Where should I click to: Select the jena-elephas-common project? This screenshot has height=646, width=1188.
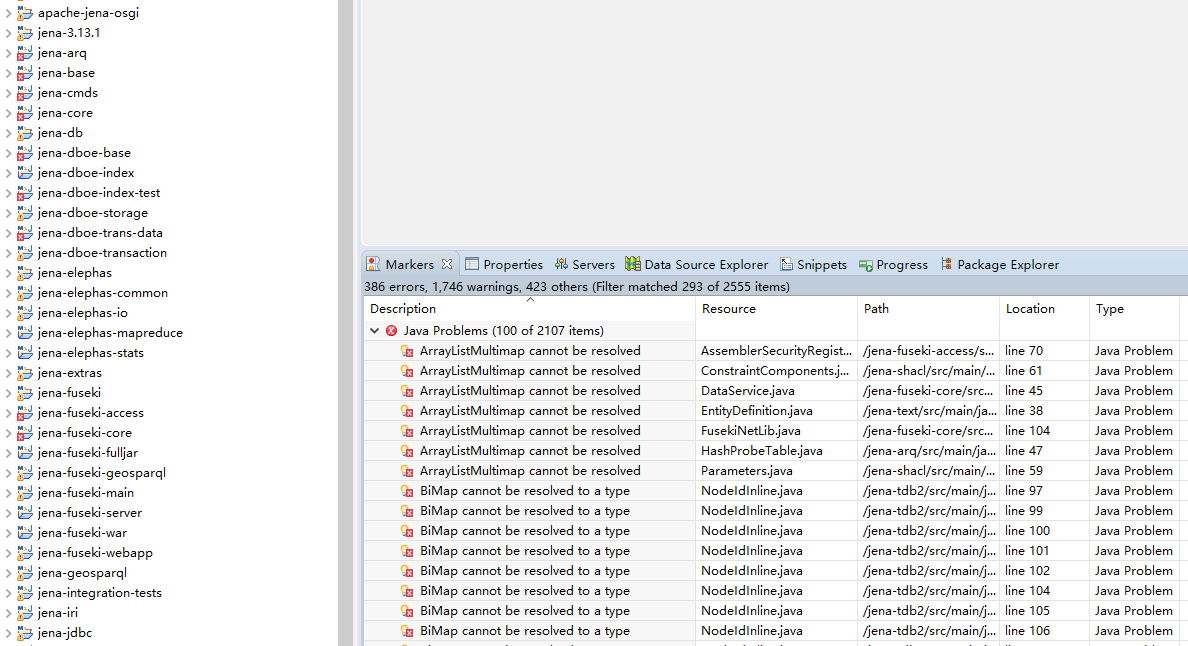point(103,293)
